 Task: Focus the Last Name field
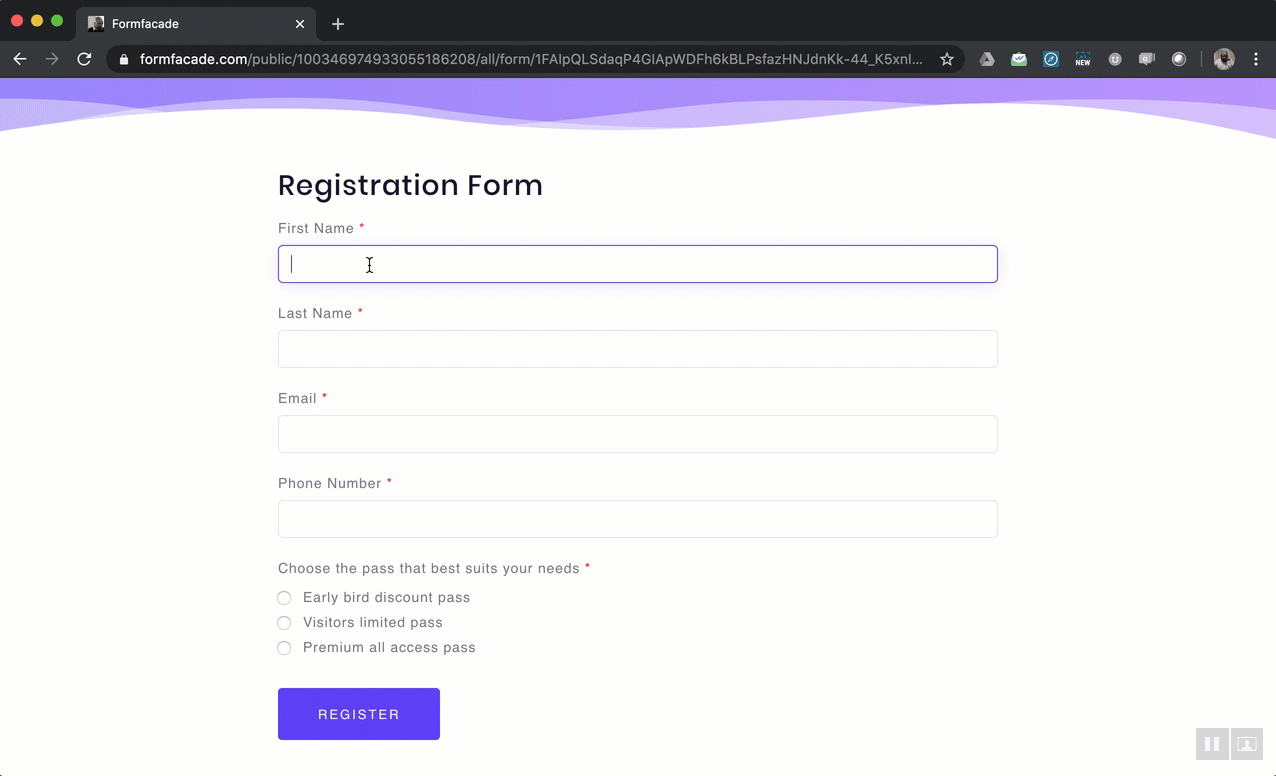tap(637, 349)
